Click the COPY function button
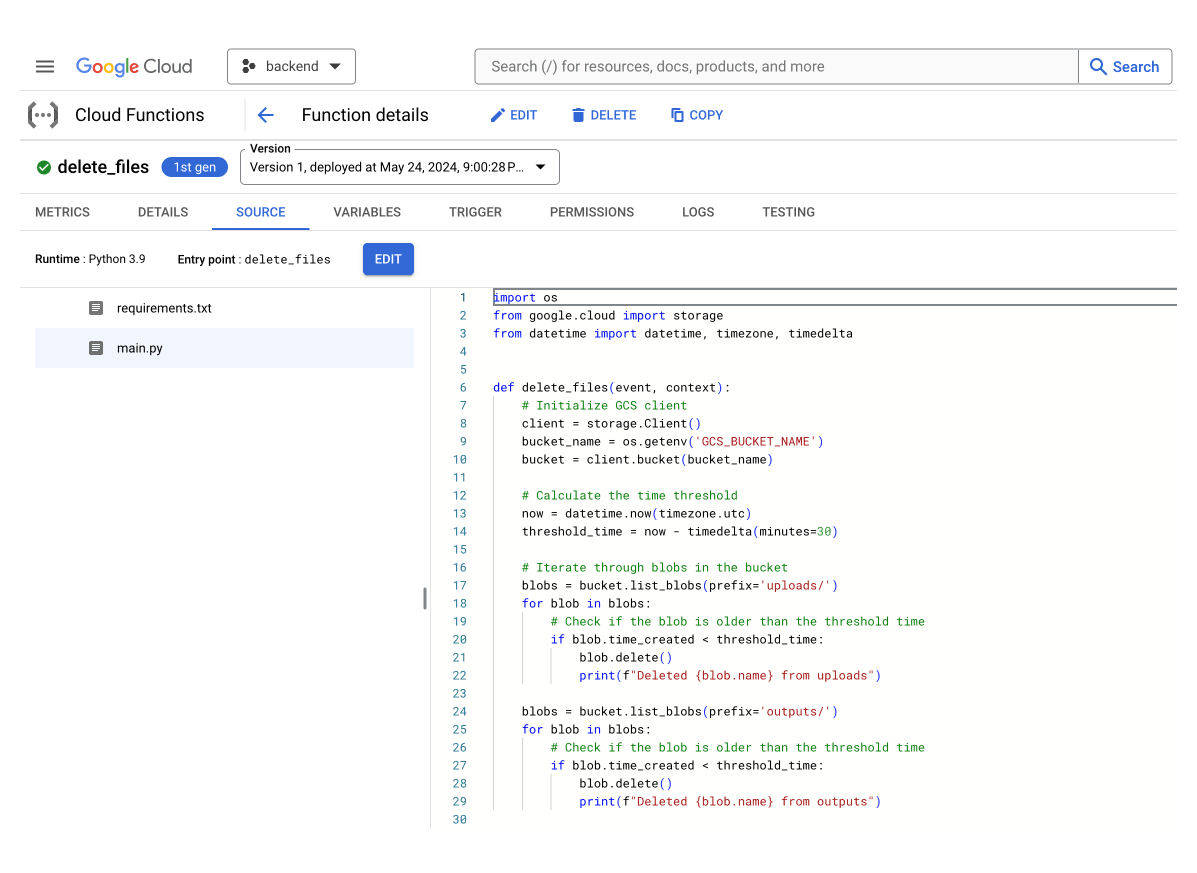Viewport: 1197px width, 873px height. 696,115
